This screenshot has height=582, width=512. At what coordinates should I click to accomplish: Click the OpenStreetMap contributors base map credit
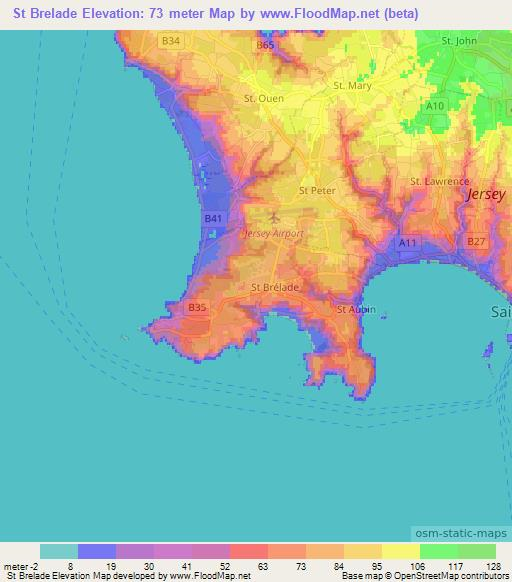[425, 576]
